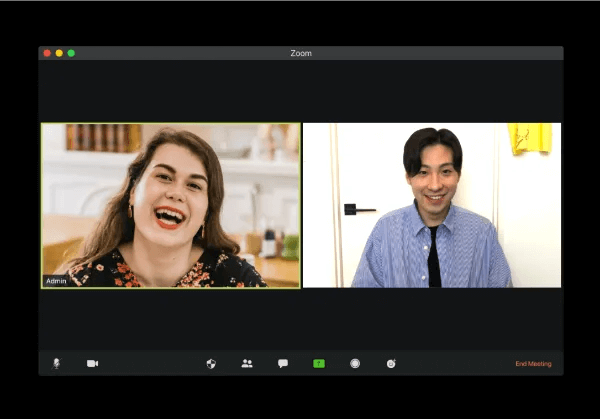Select the video tile of man in blue shirt
The width and height of the screenshot is (600, 419).
coord(432,205)
